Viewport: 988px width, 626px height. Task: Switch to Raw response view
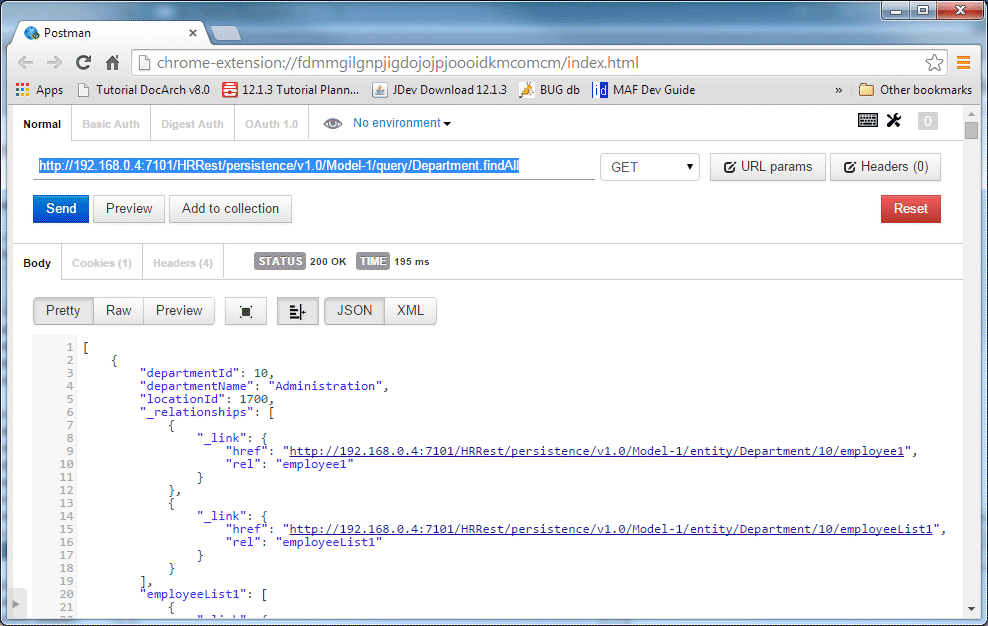(118, 311)
